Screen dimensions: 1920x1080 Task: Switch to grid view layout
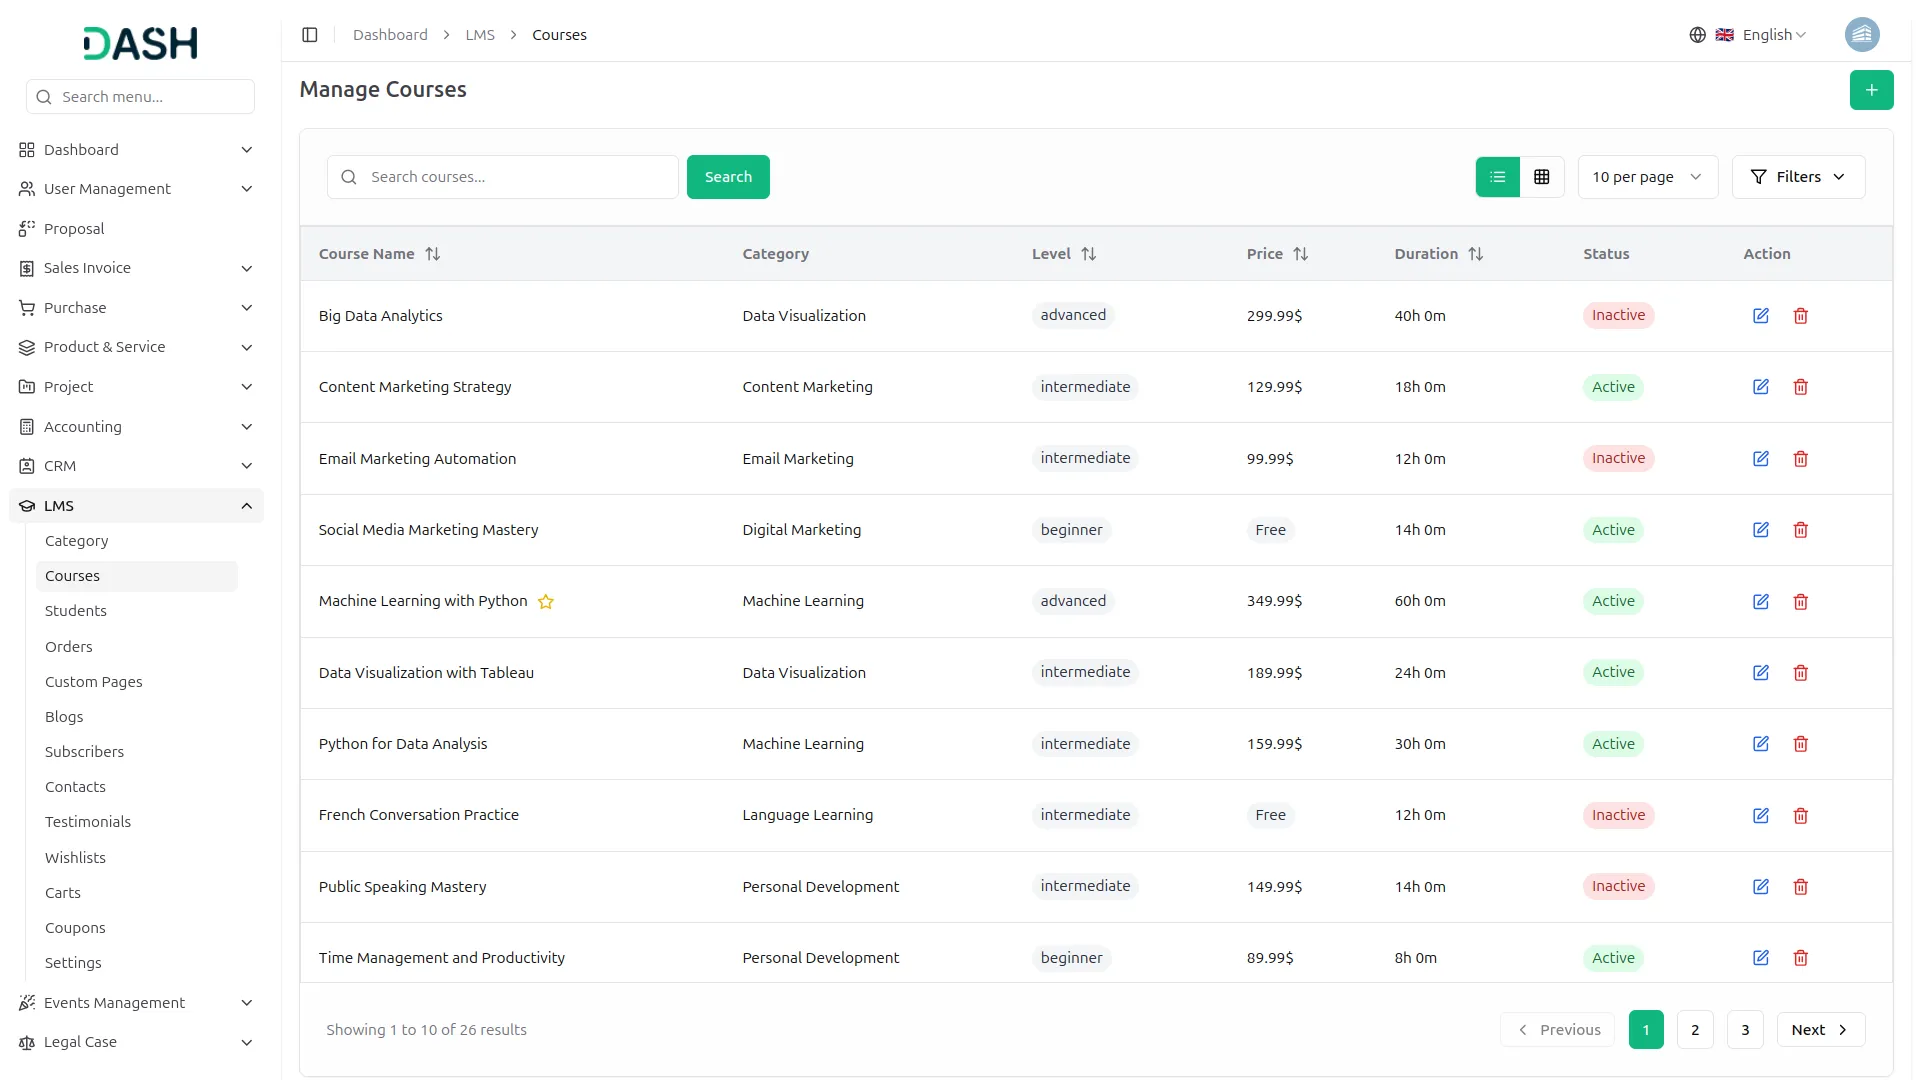click(1541, 177)
